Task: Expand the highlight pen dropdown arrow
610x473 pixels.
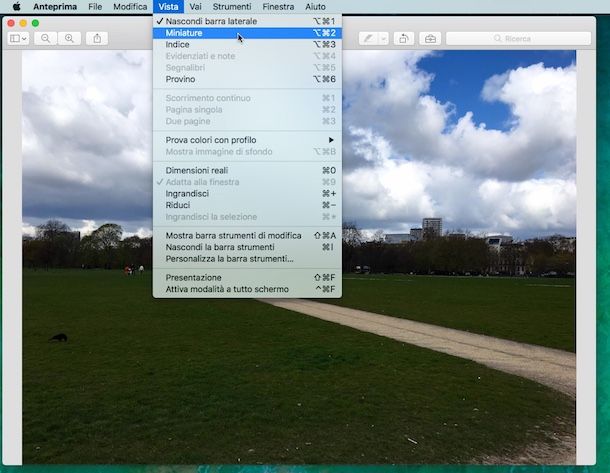Action: coord(384,39)
